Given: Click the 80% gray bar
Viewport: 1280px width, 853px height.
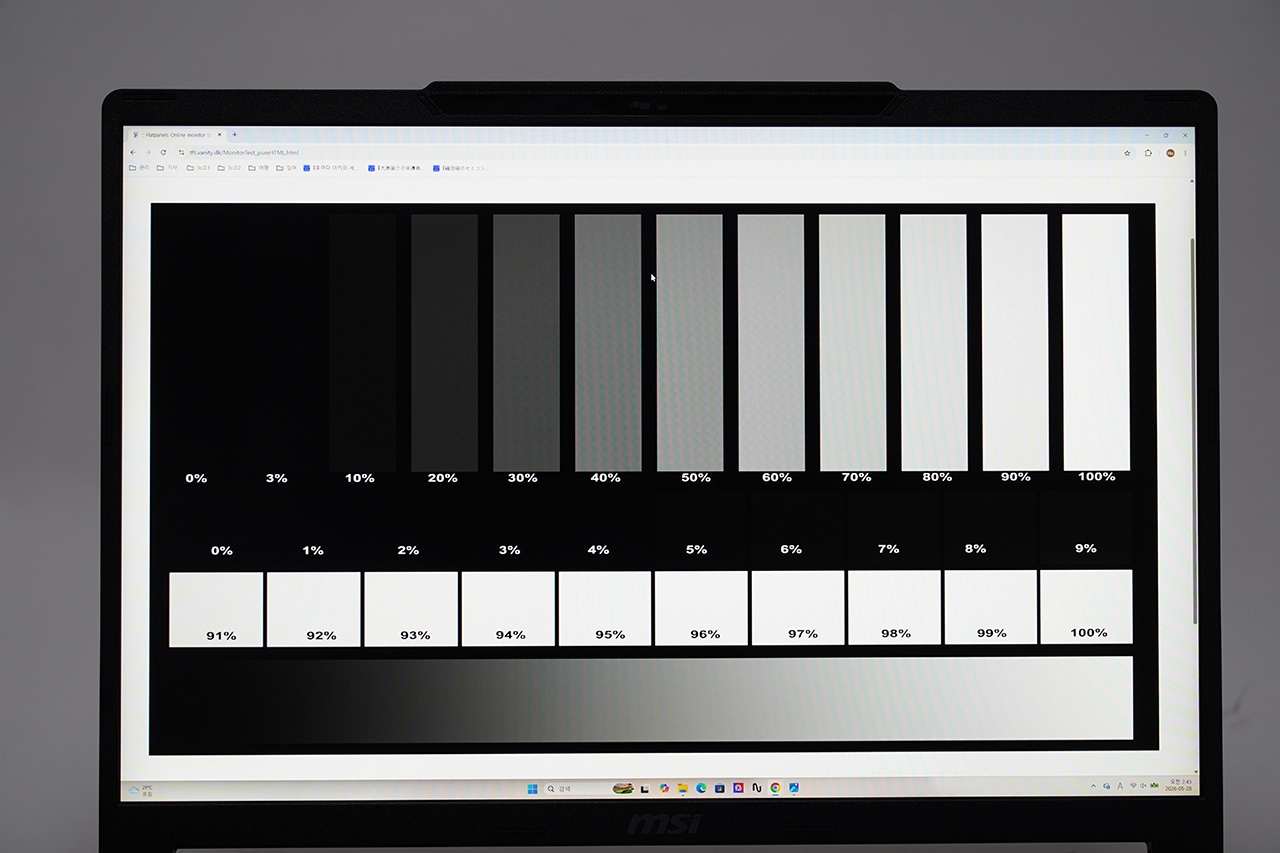Looking at the screenshot, I should pyautogui.click(x=934, y=342).
